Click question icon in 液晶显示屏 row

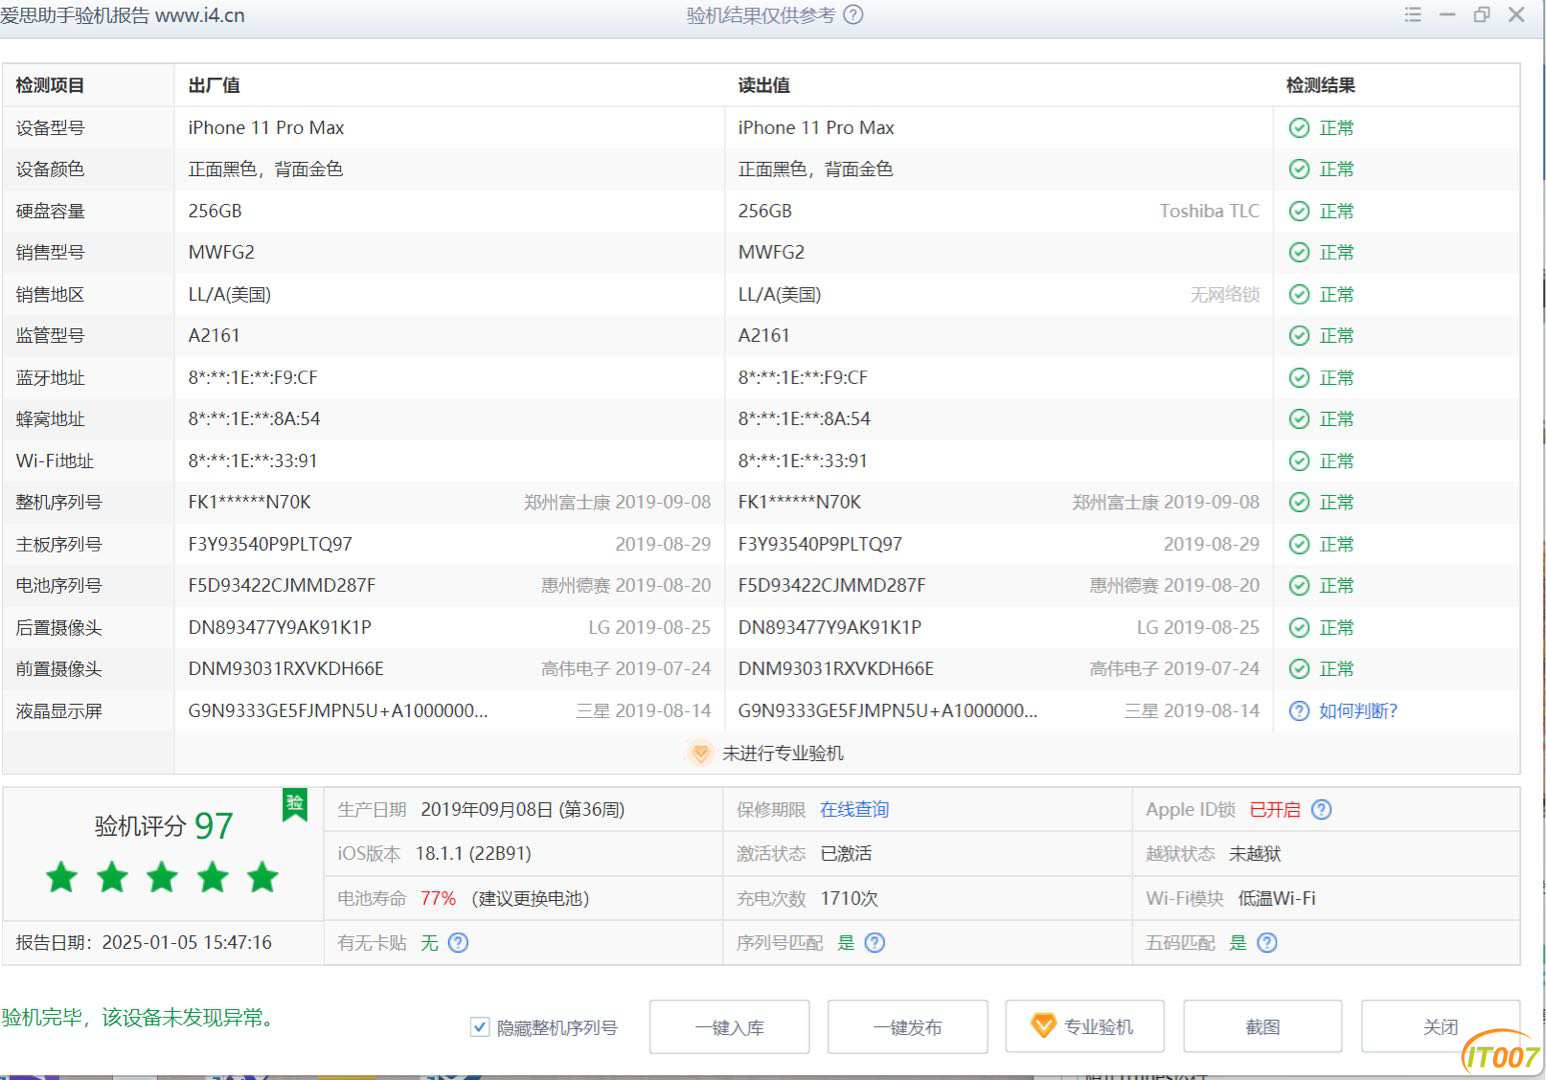coord(1299,711)
